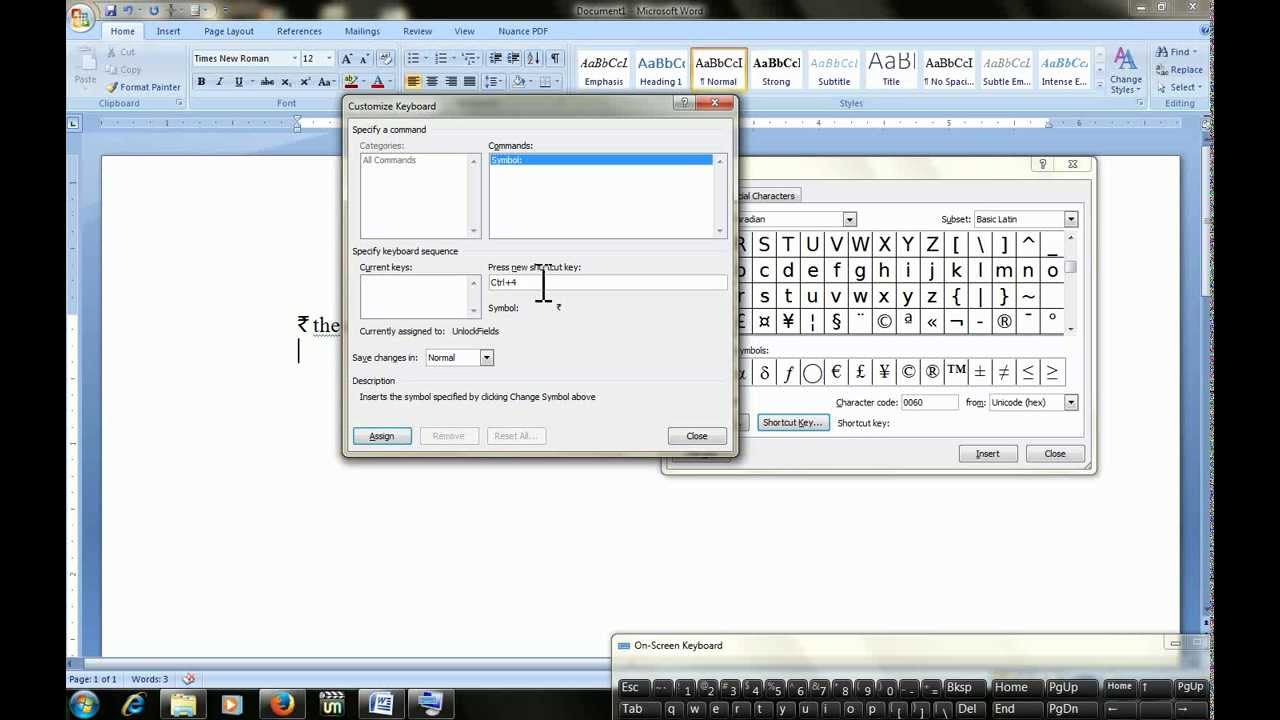Show or hide paragraph marks
Screen dimensions: 1280x720
pos(555,59)
